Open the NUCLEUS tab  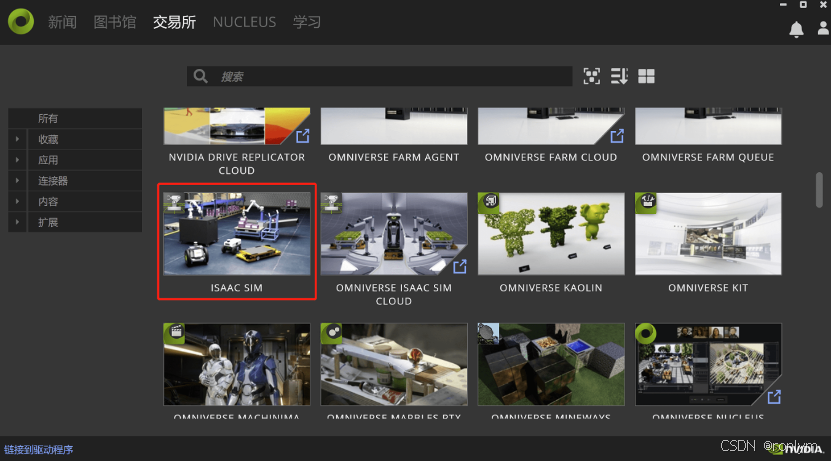[x=244, y=22]
